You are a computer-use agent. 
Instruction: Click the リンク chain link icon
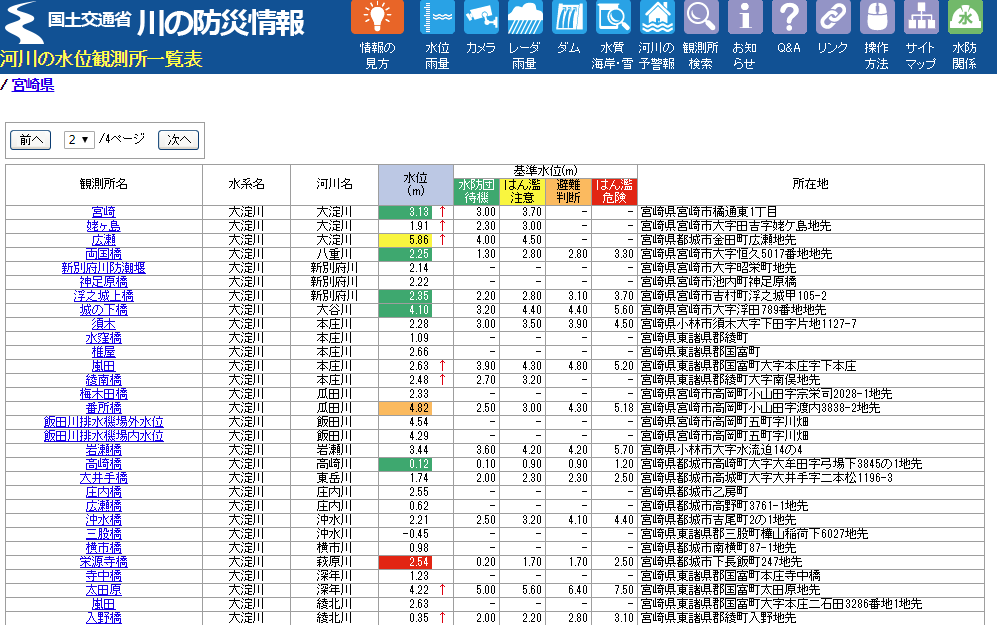click(832, 18)
